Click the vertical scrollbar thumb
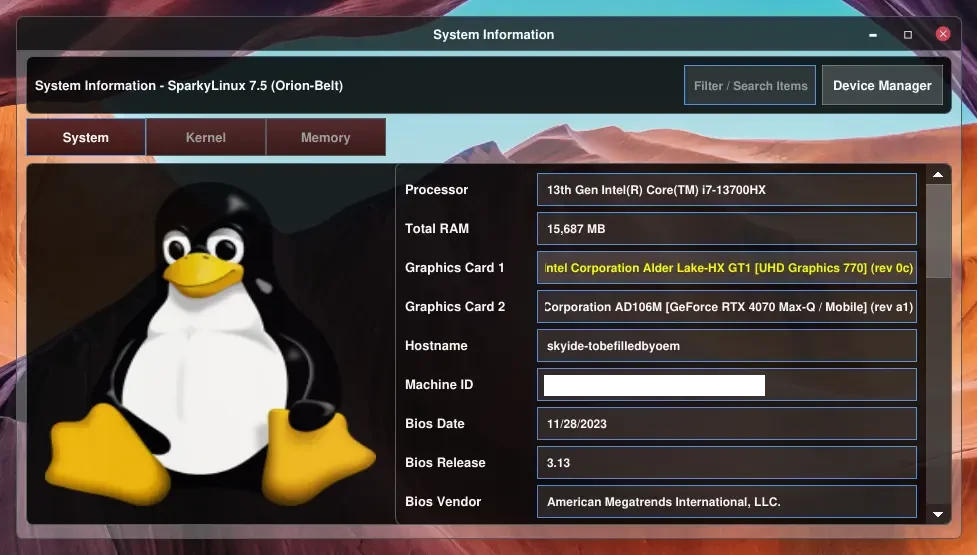 938,230
